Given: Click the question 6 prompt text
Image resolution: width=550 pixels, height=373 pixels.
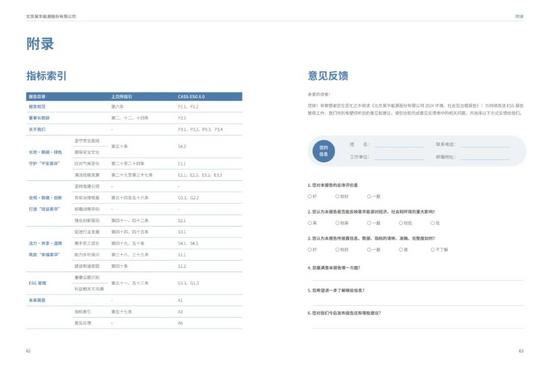Looking at the screenshot, I should [344, 313].
